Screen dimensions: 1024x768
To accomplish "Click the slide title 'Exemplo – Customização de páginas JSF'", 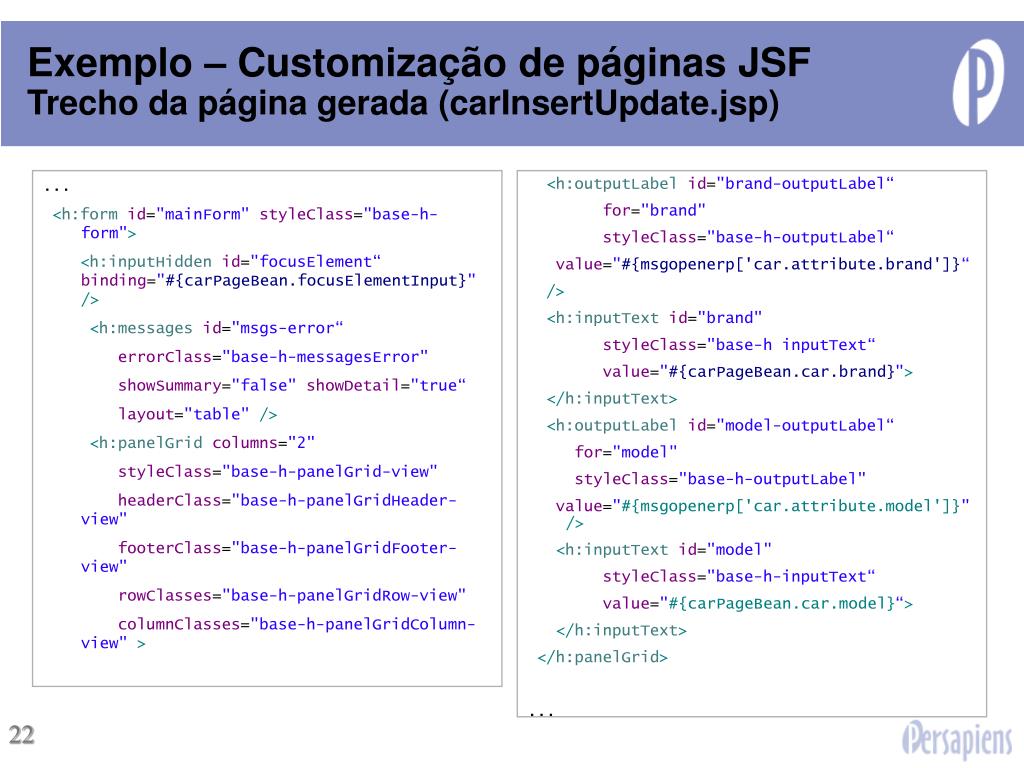I will (x=419, y=63).
